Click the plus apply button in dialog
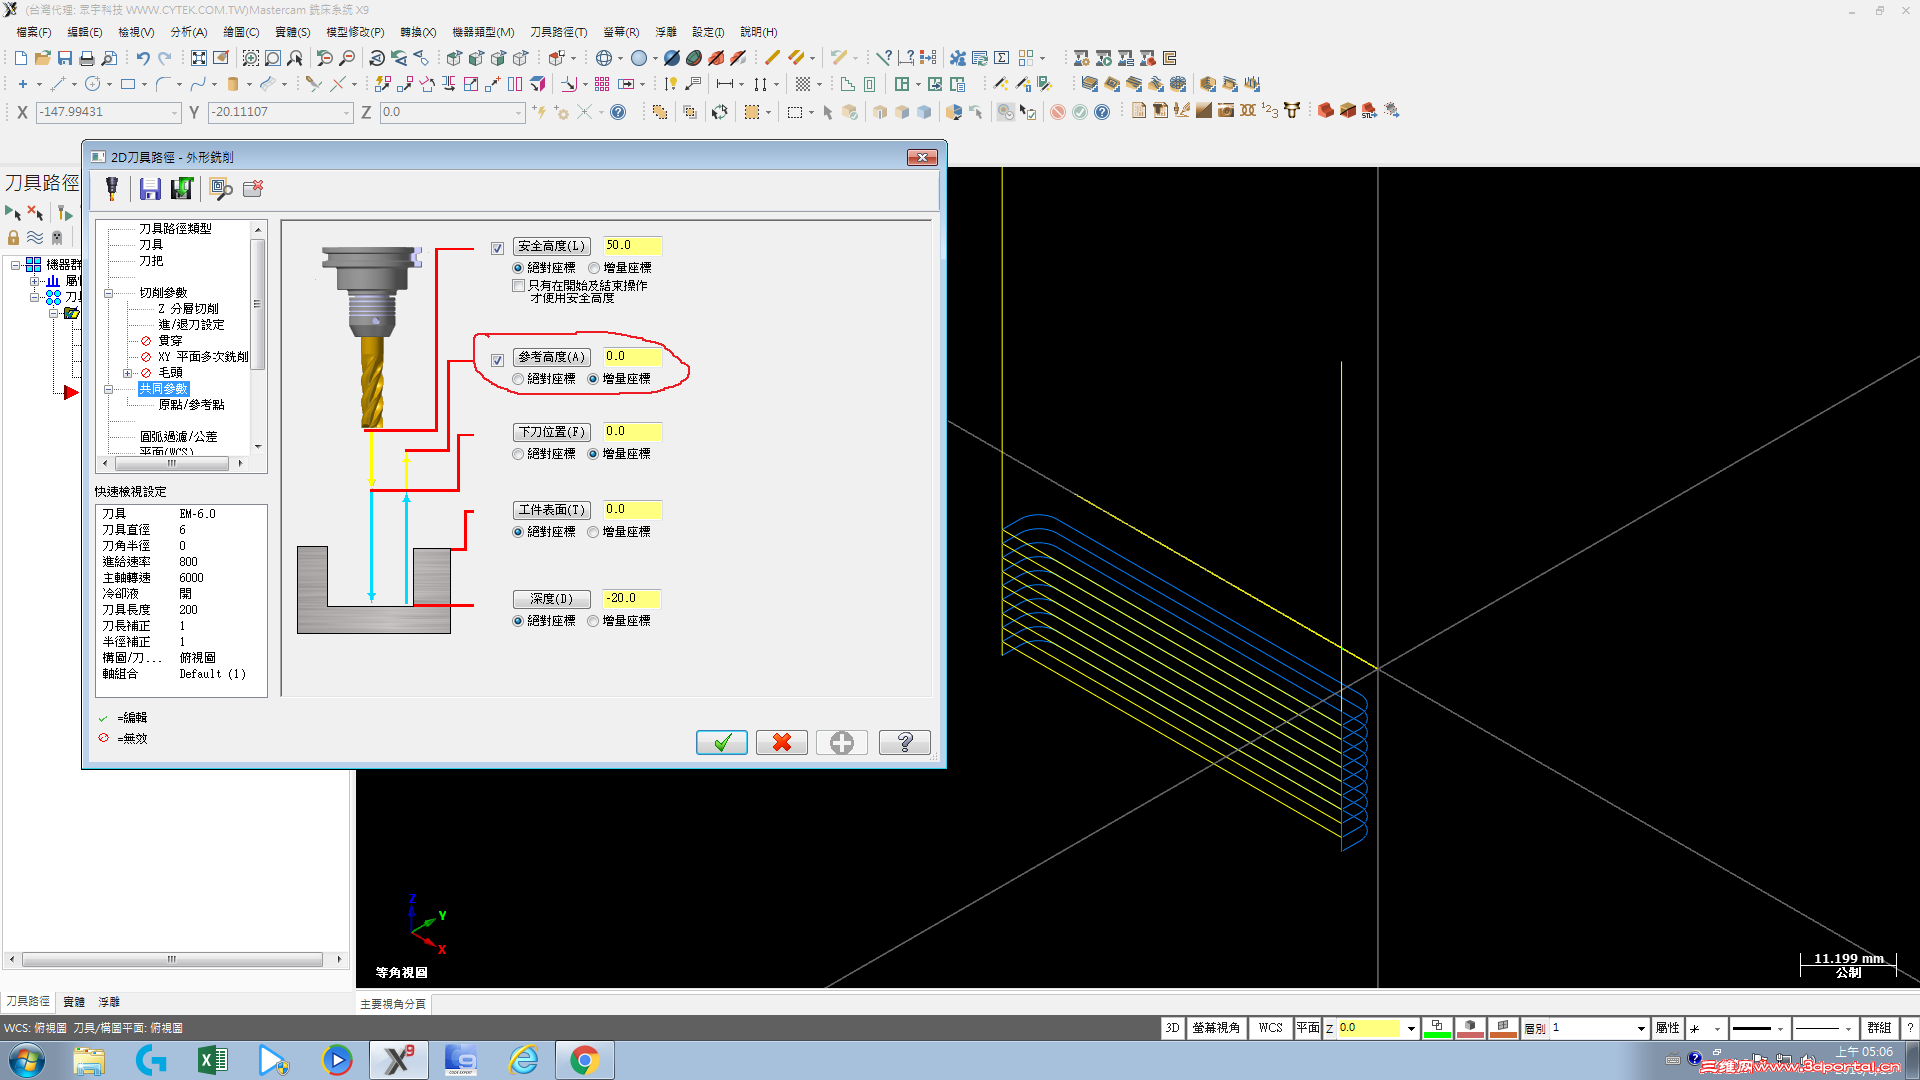The width and height of the screenshot is (1920, 1080). [x=842, y=742]
